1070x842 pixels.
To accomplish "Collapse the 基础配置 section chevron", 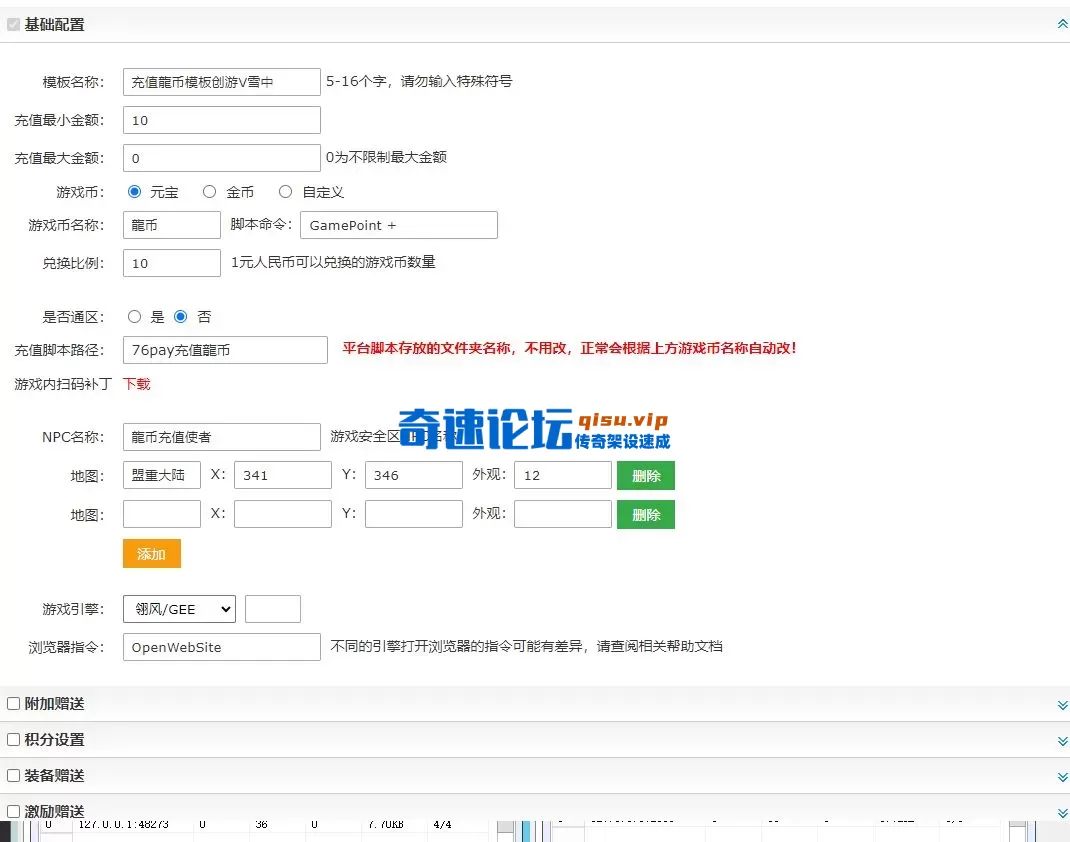I will [x=1062, y=24].
